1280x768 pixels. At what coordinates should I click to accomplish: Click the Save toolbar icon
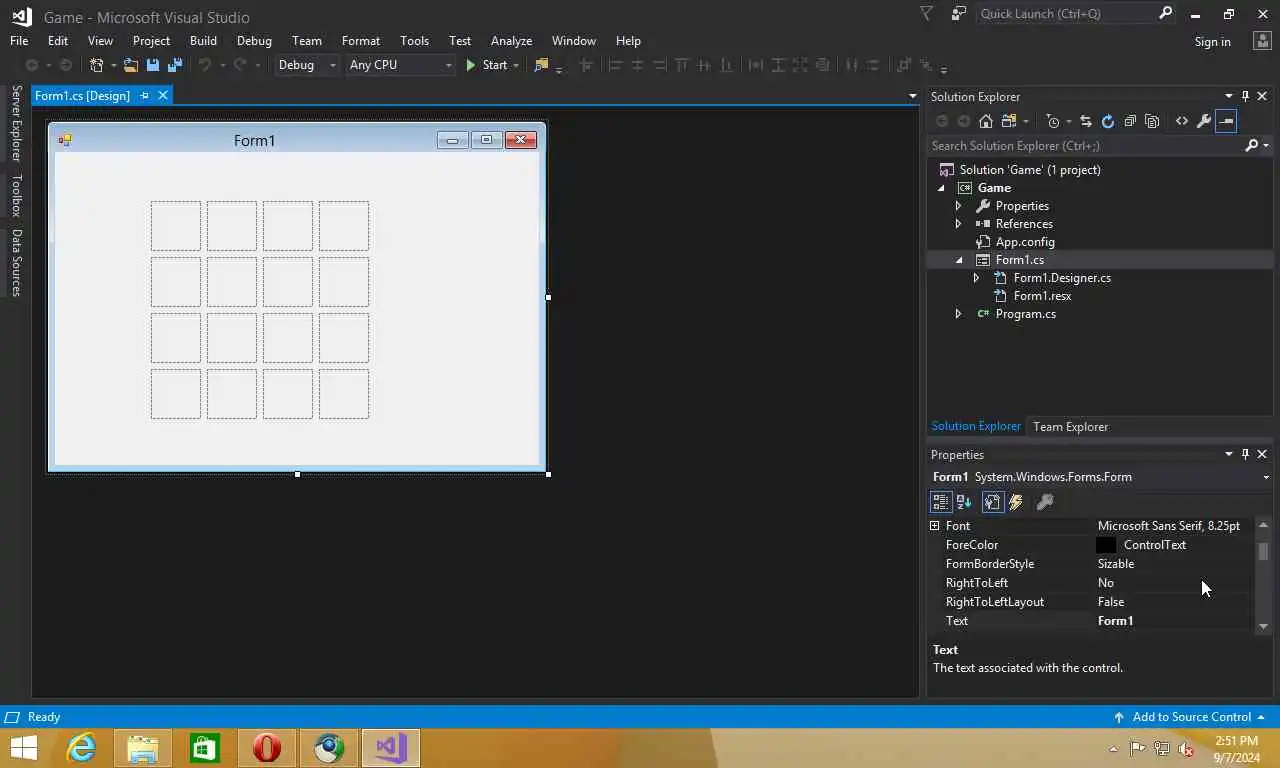[153, 65]
